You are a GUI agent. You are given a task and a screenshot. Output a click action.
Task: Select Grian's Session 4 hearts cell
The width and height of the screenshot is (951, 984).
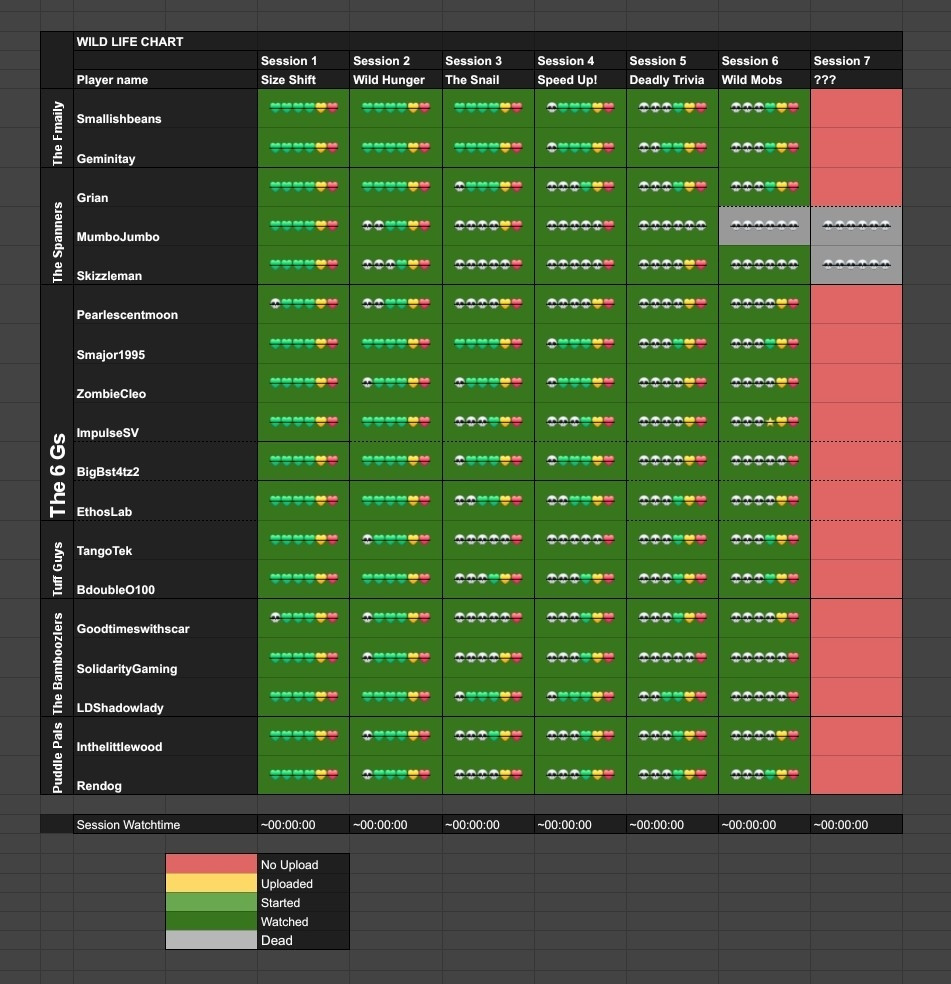[580, 187]
